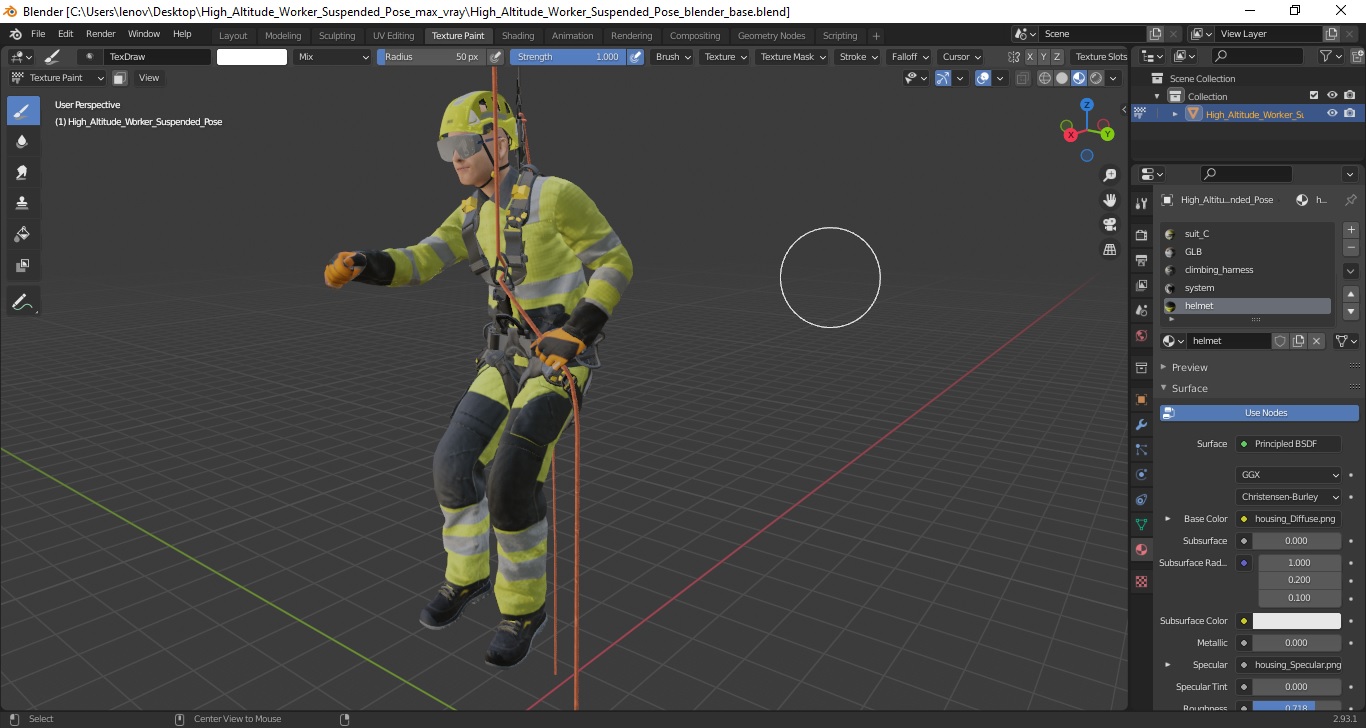Open the Texture Paint mode dropdown
The image size is (1366, 728).
(x=57, y=78)
